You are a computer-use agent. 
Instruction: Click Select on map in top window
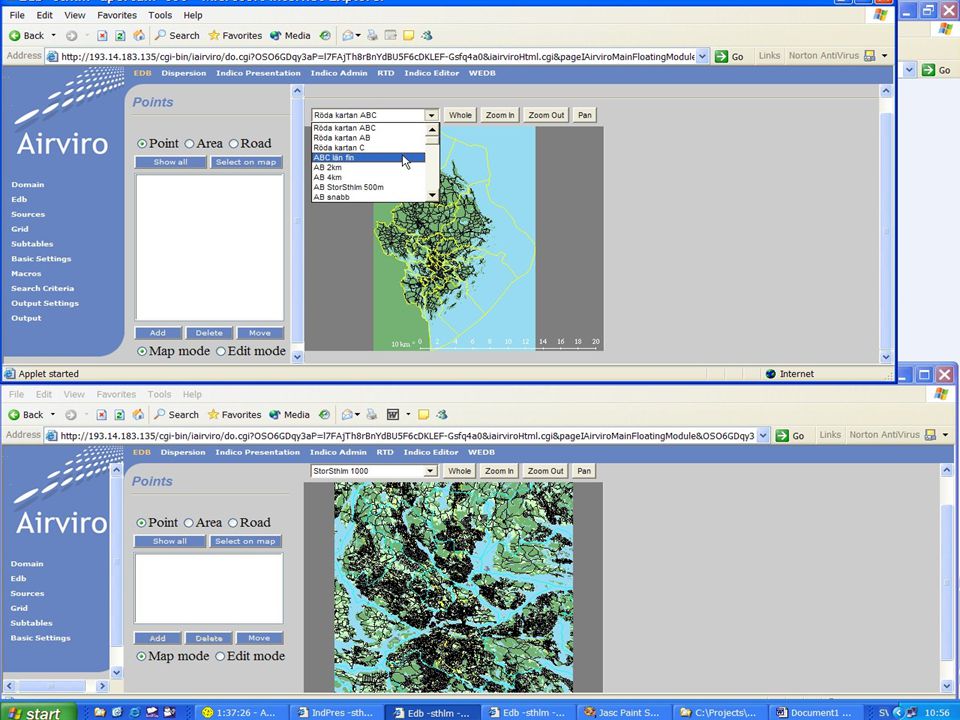pos(246,162)
